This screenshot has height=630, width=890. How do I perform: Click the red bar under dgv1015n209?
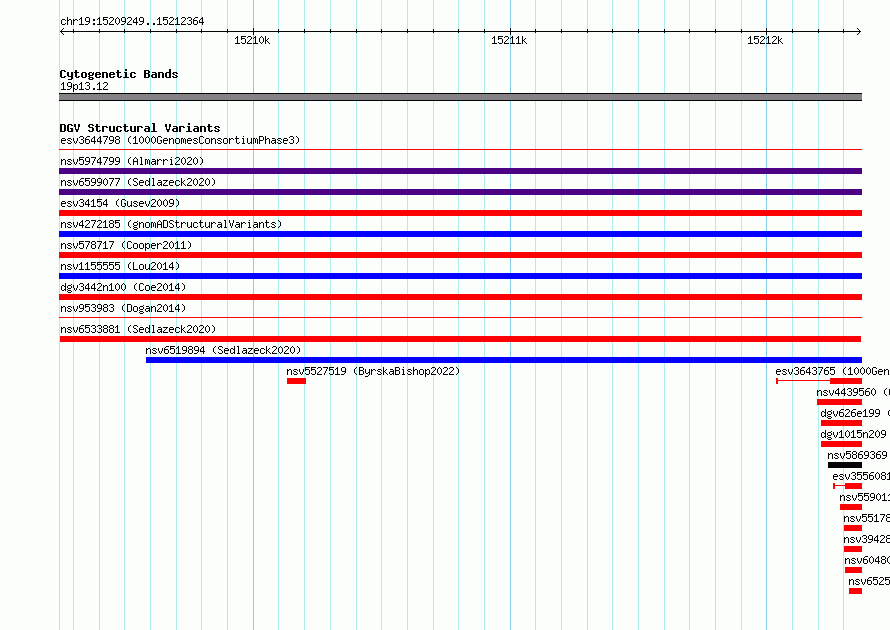click(841, 444)
